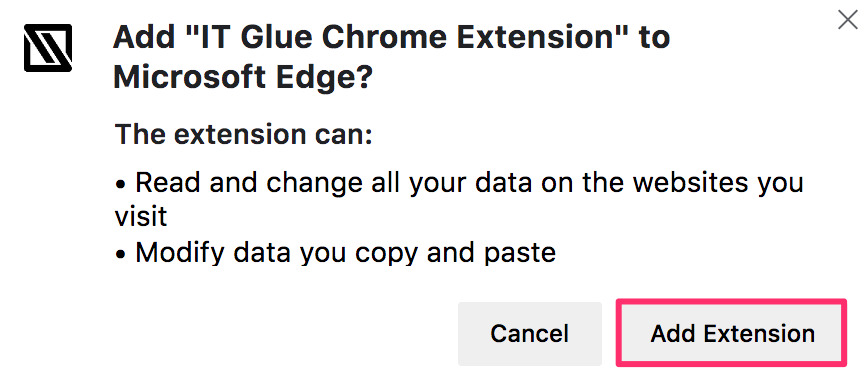Click the word "Add" starting the dialog title
866x384 pixels.
click(138, 38)
